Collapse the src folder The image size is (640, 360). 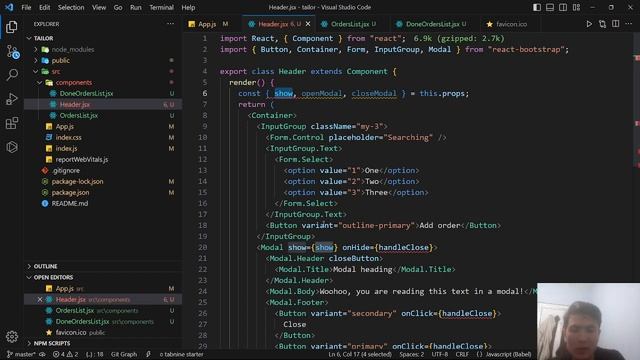pos(103,71)
